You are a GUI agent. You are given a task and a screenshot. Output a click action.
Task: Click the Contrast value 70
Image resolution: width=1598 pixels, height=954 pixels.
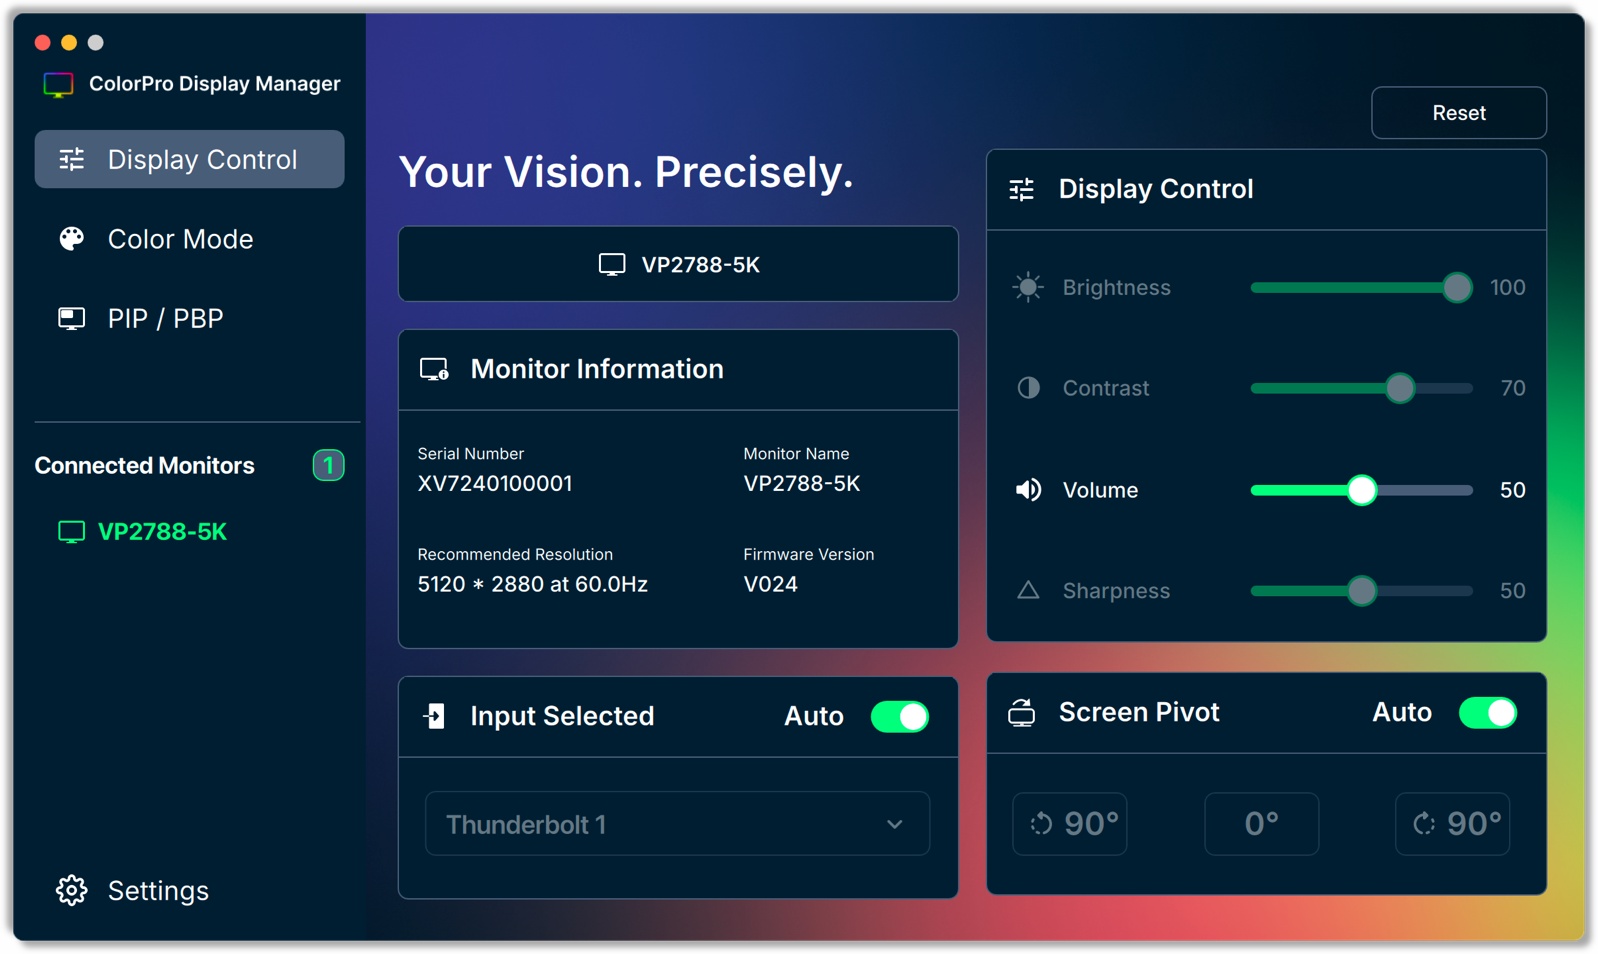[x=1513, y=388]
